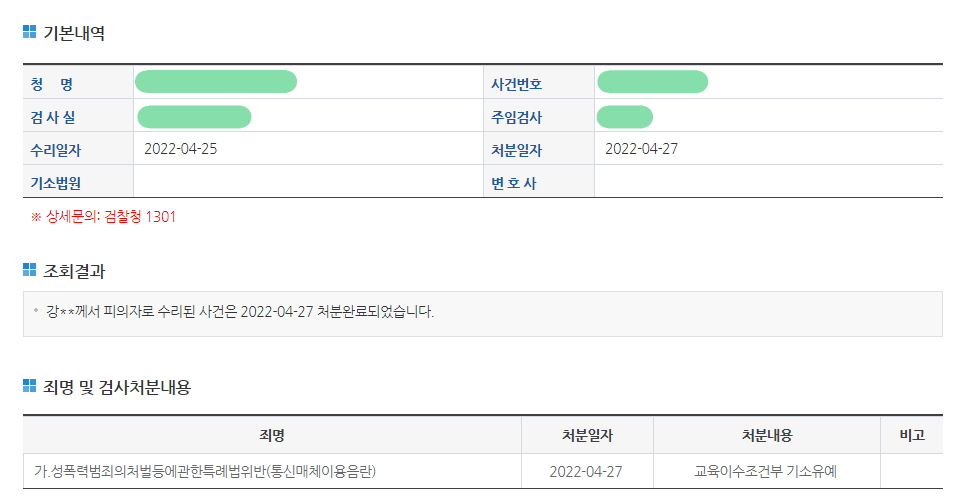962x498 pixels.
Task: Click the 처분내용 column header
Action: pyautogui.click(x=767, y=435)
